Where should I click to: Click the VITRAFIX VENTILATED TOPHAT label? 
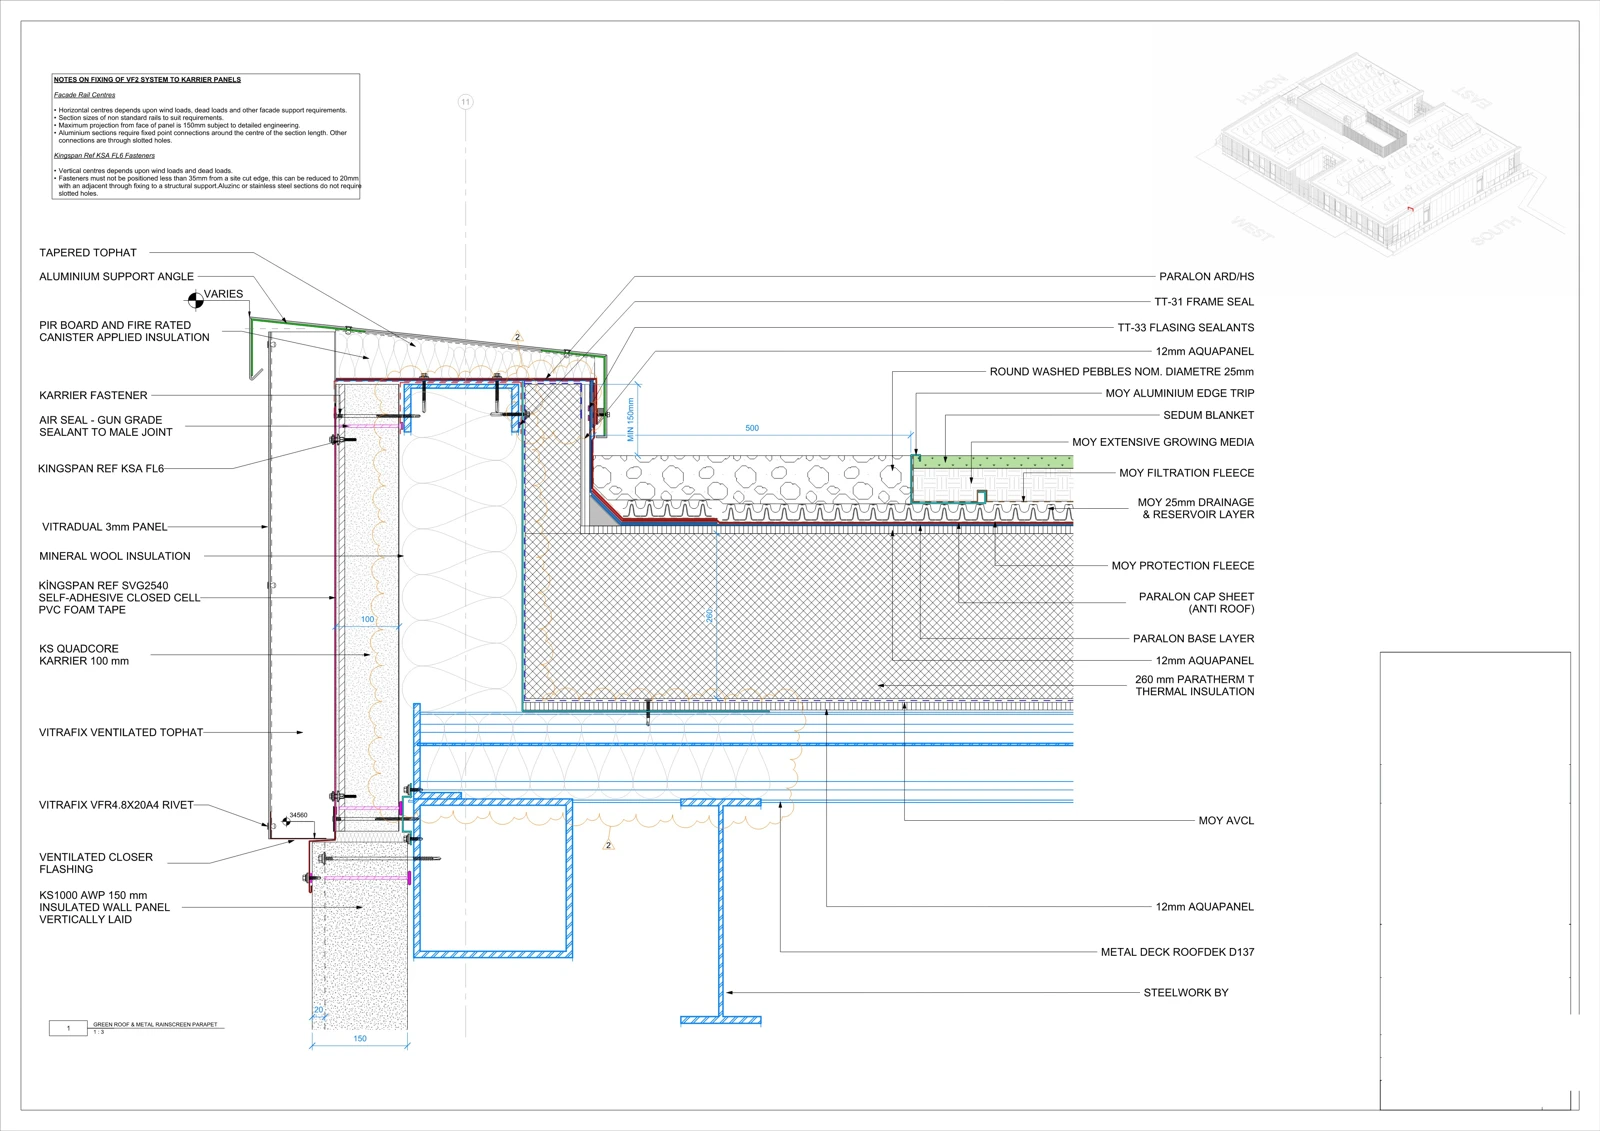click(121, 733)
